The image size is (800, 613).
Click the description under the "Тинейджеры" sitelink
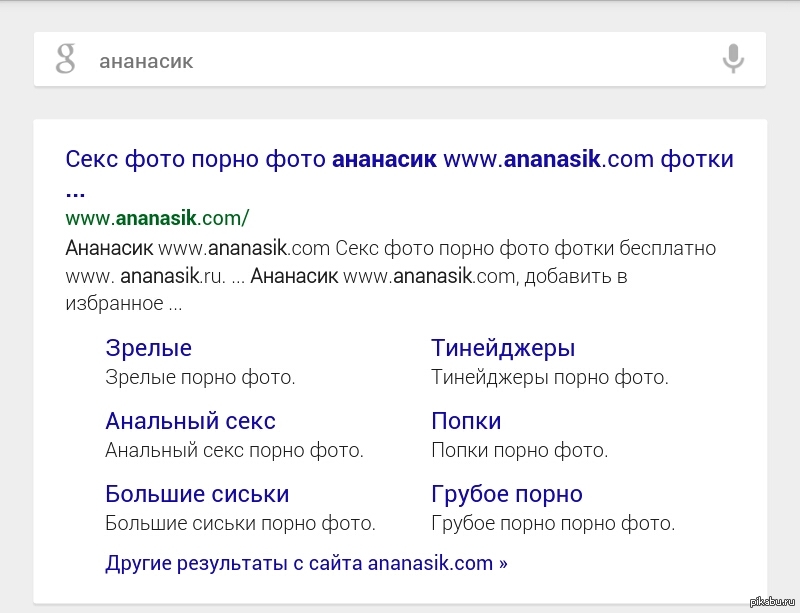point(549,378)
